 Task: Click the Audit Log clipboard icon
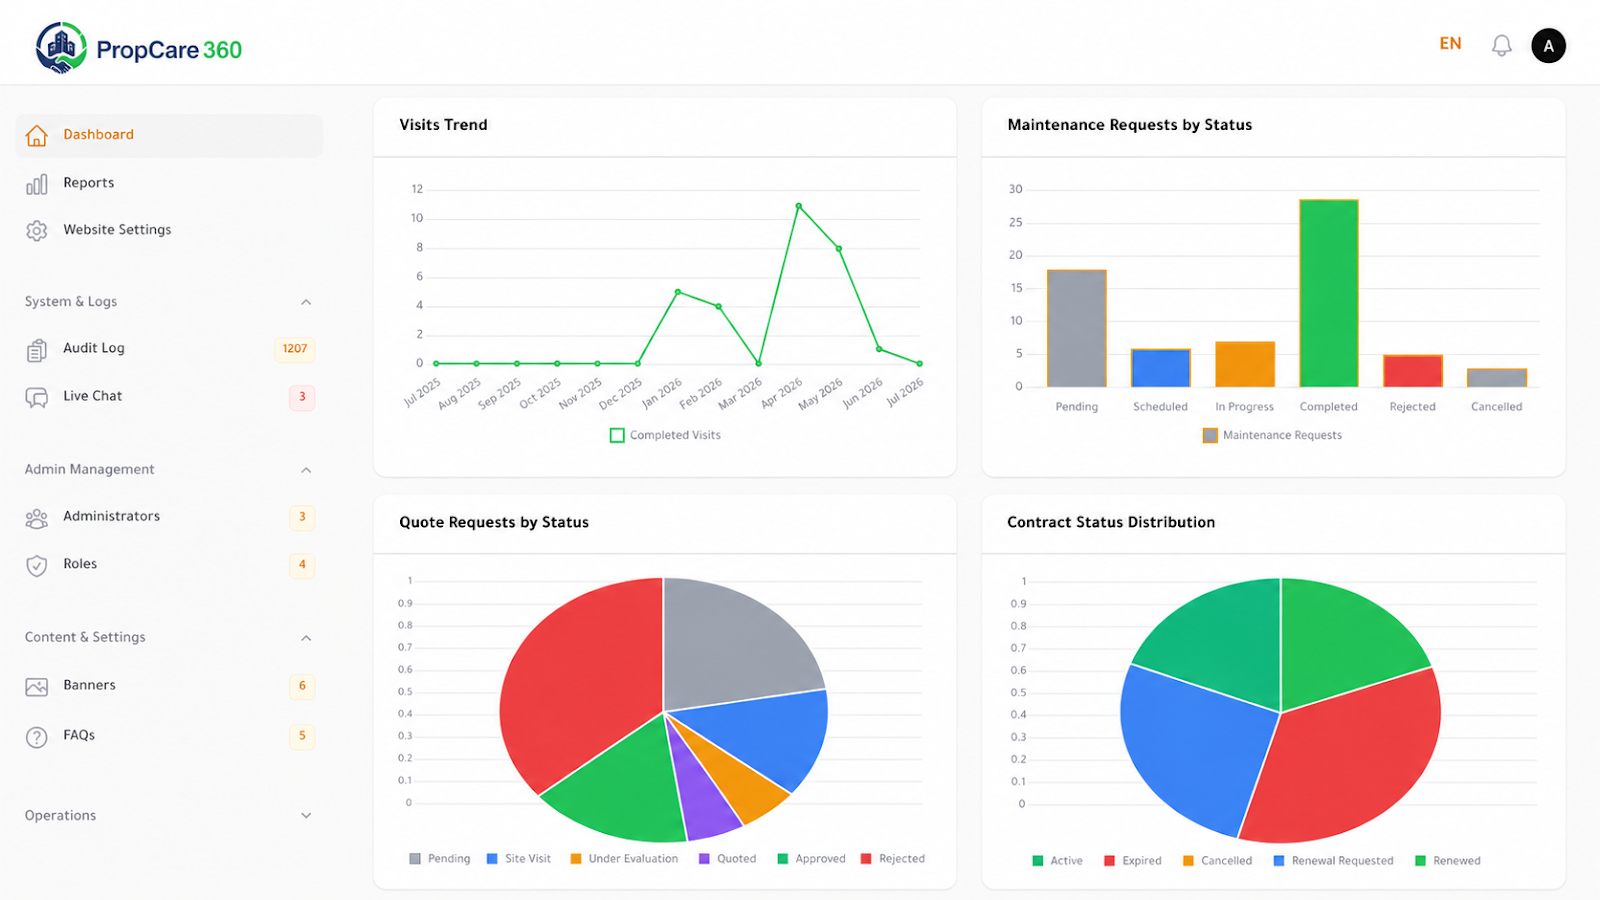pyautogui.click(x=37, y=350)
